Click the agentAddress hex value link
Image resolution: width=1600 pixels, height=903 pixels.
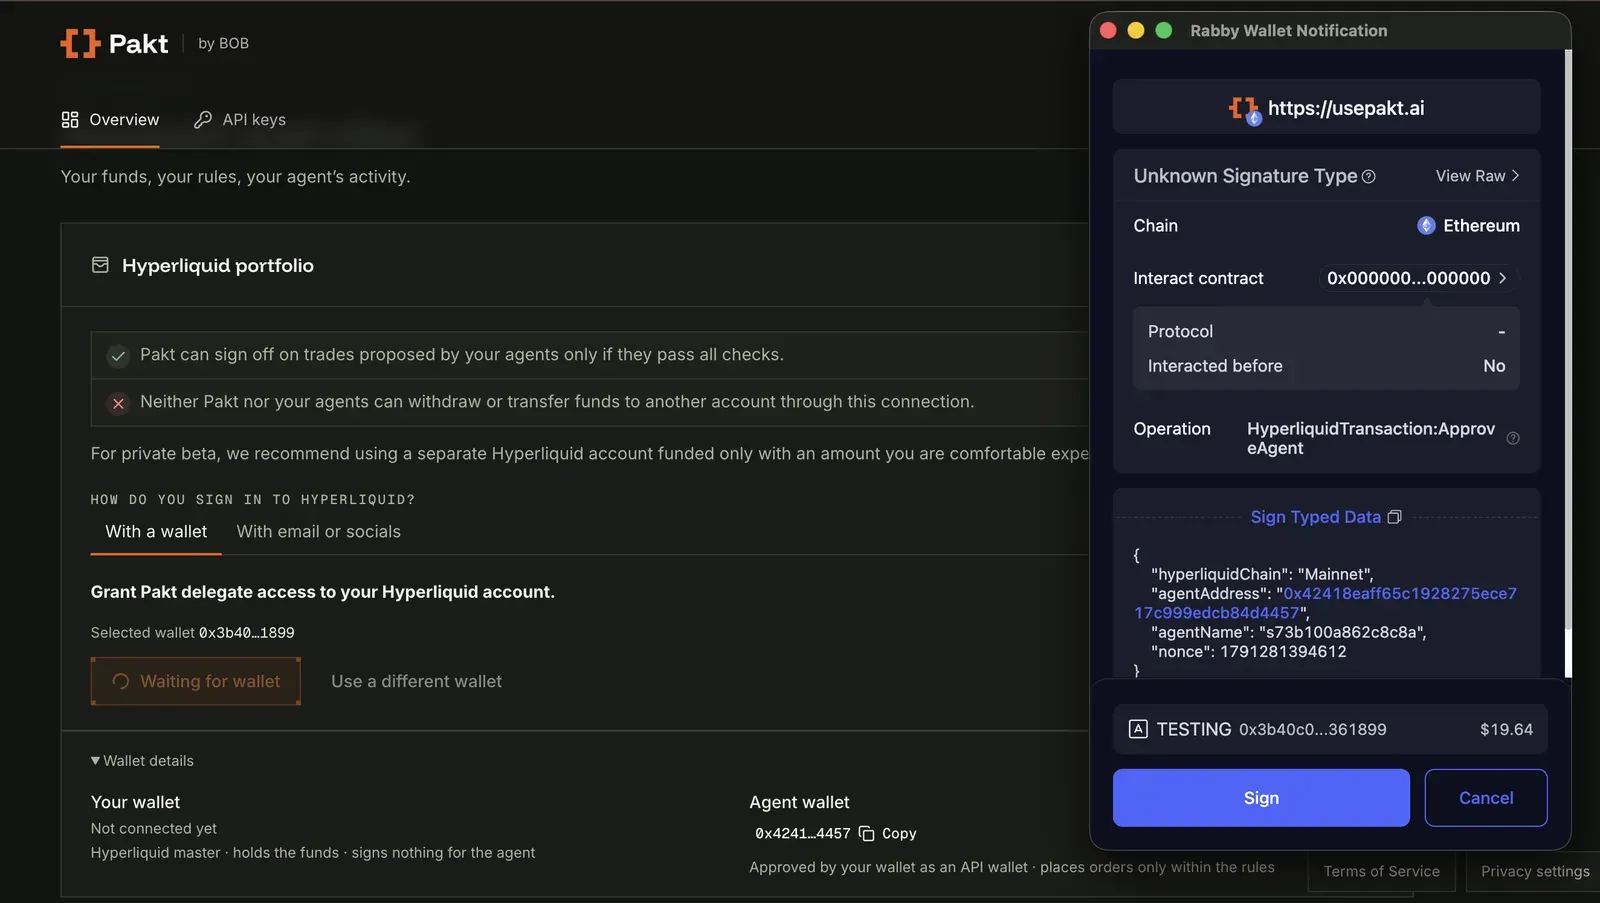click(x=1326, y=603)
